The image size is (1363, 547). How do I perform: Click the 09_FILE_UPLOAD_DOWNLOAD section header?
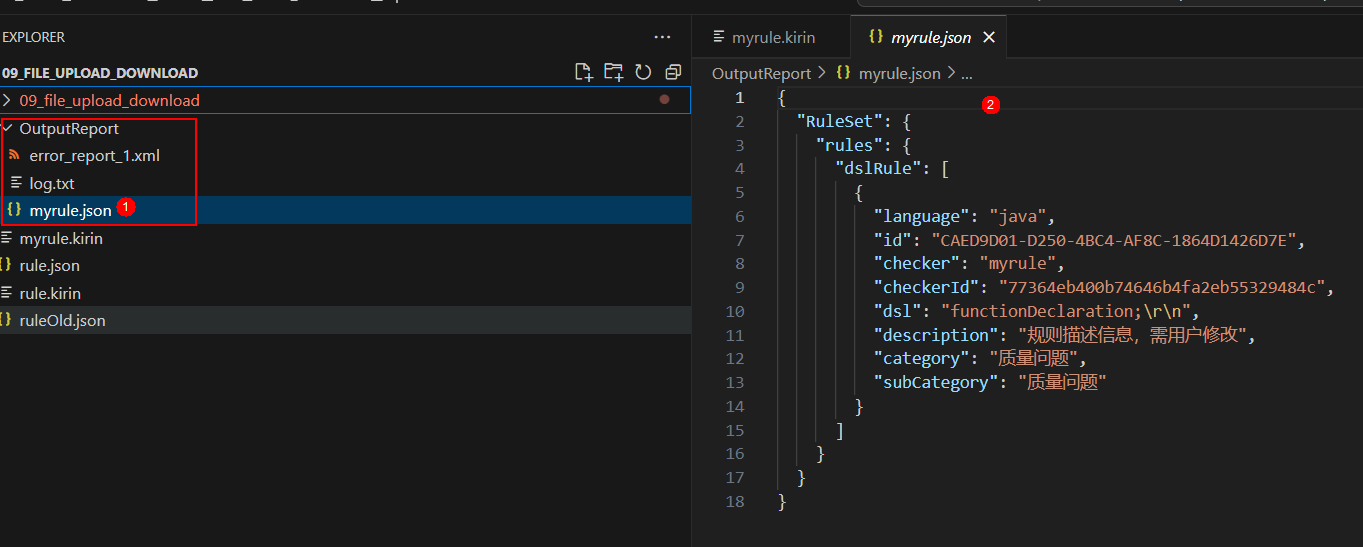(x=100, y=73)
